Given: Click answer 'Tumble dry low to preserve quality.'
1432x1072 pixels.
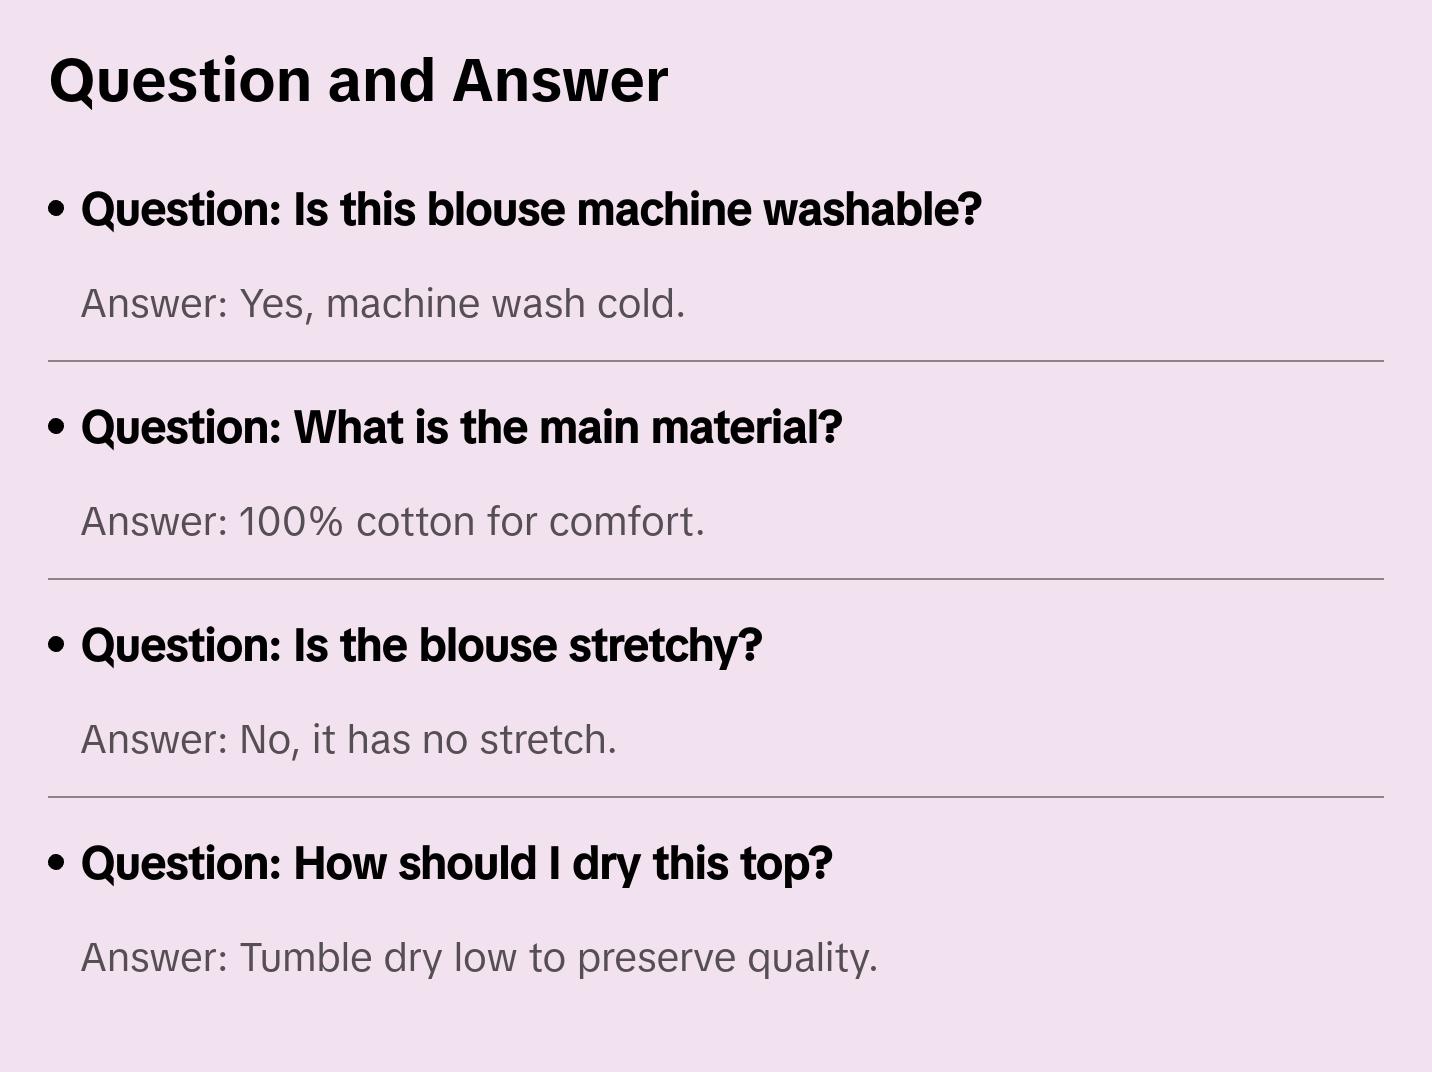Looking at the screenshot, I should tap(479, 958).
